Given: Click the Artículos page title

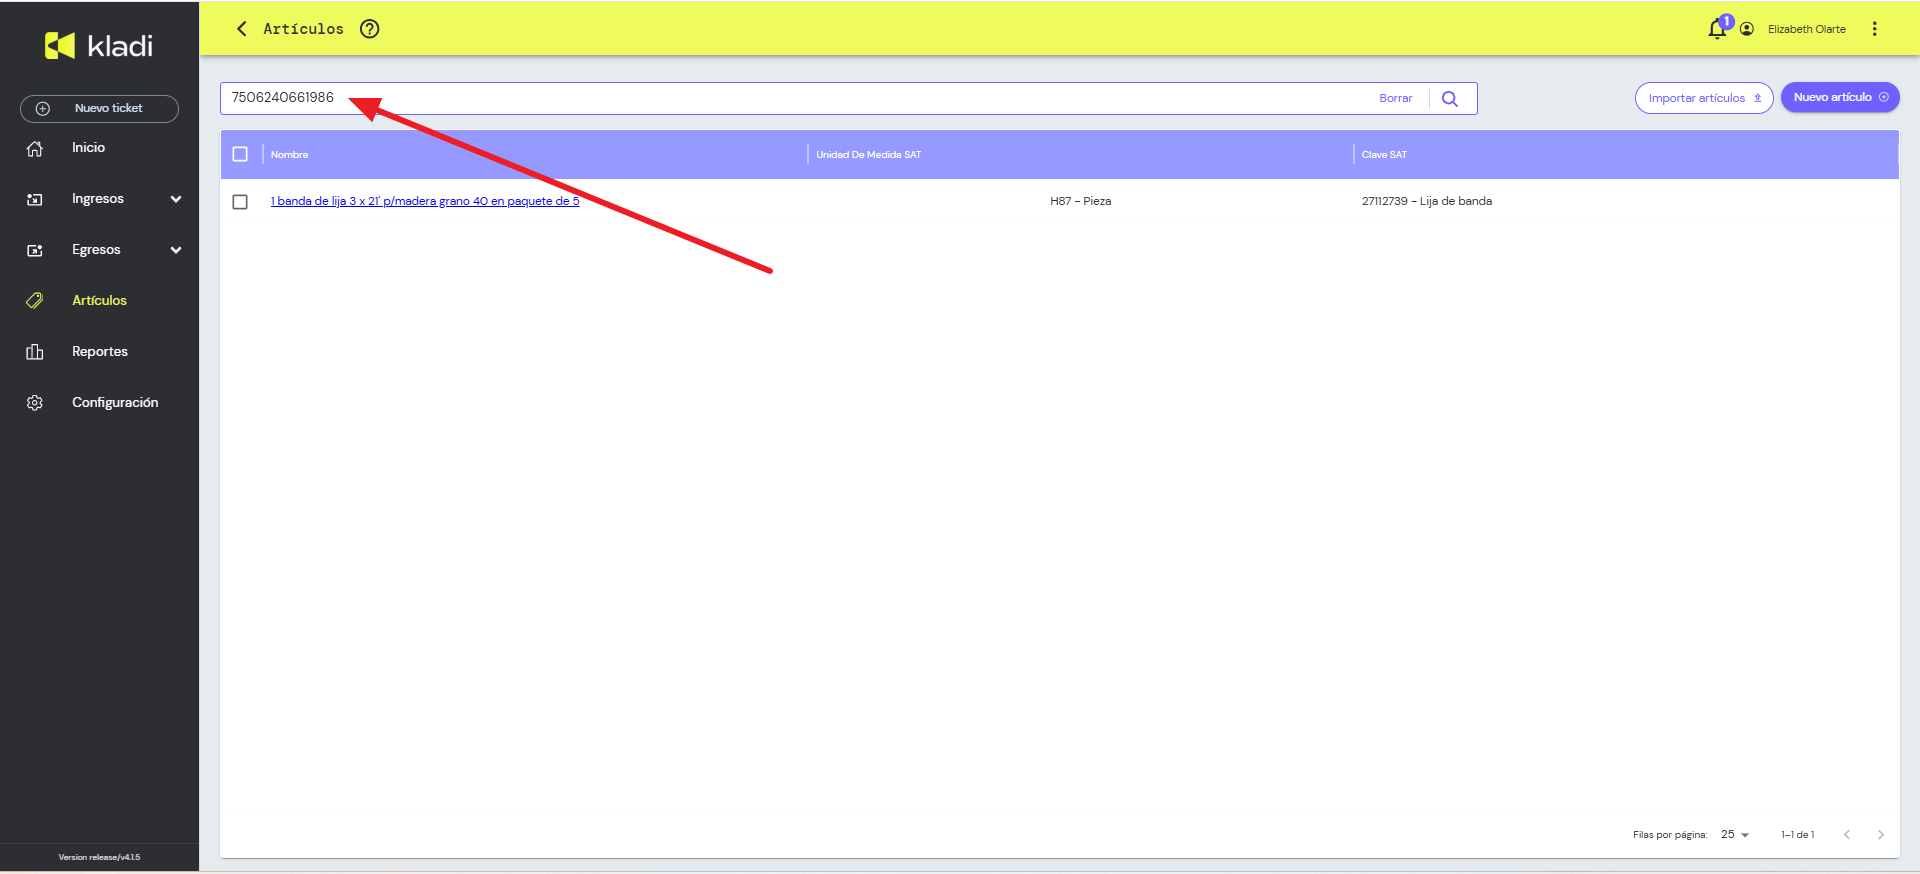Looking at the screenshot, I should coord(303,29).
